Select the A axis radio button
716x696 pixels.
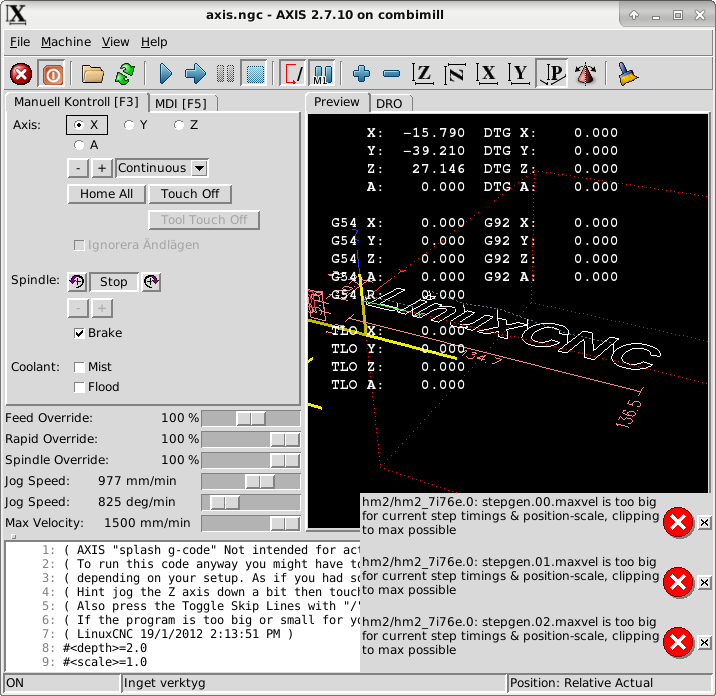pos(86,145)
